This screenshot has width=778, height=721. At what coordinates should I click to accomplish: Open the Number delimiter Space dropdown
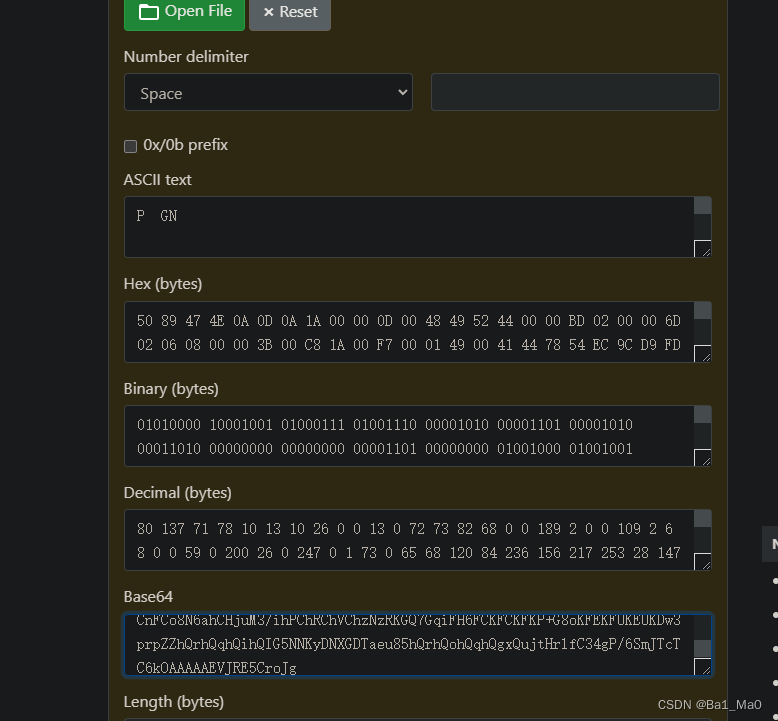coord(268,92)
